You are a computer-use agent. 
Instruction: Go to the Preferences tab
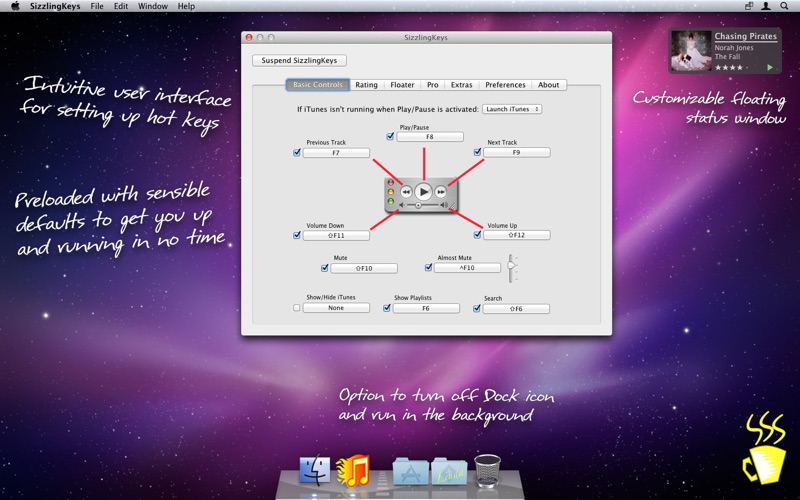coord(505,85)
